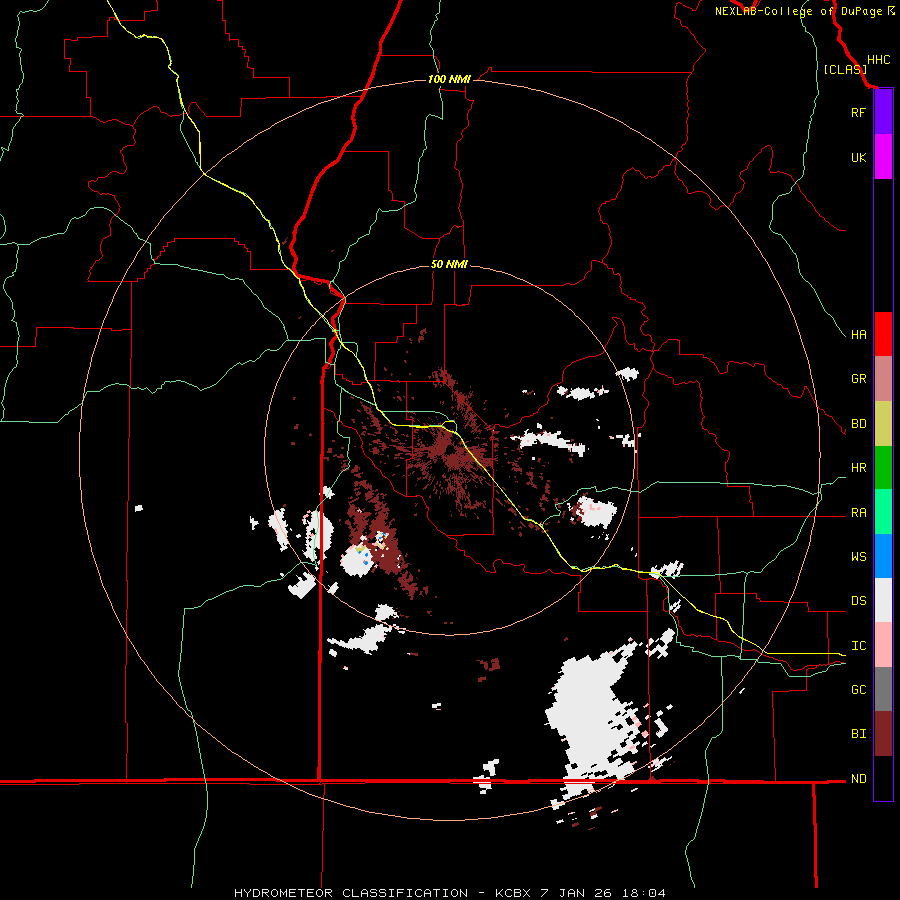Click the magenta UK legend color swatch
This screenshot has height=900, width=900.
tap(883, 157)
